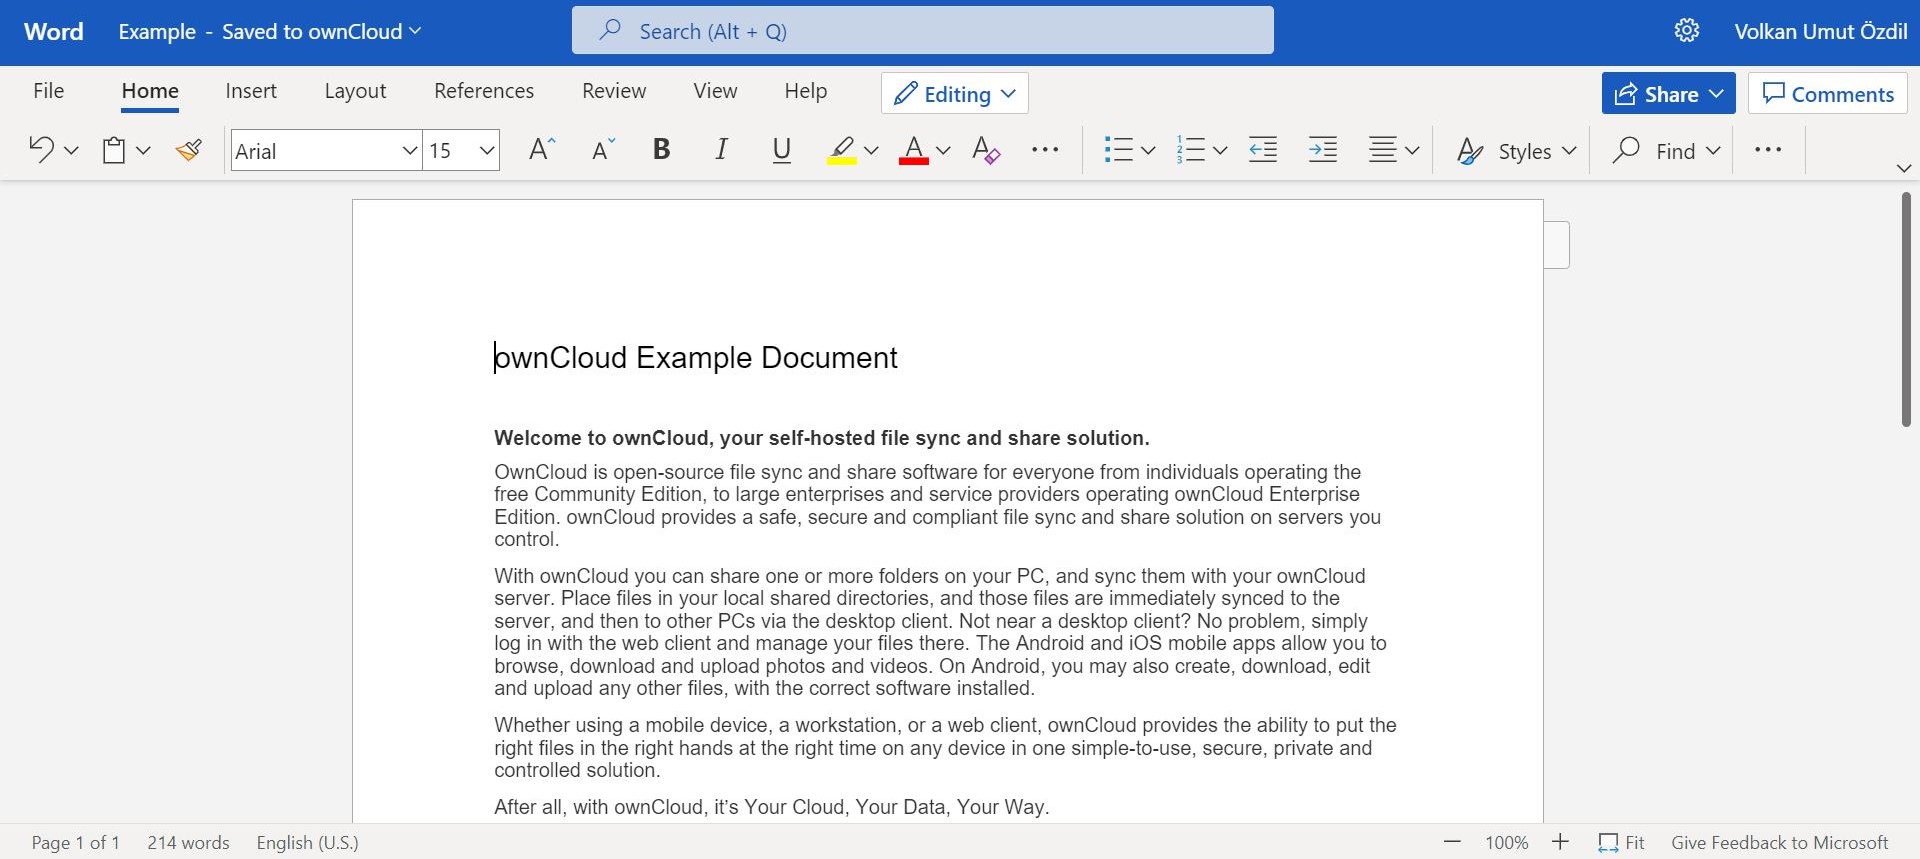Open the Editing mode dropdown

955,94
